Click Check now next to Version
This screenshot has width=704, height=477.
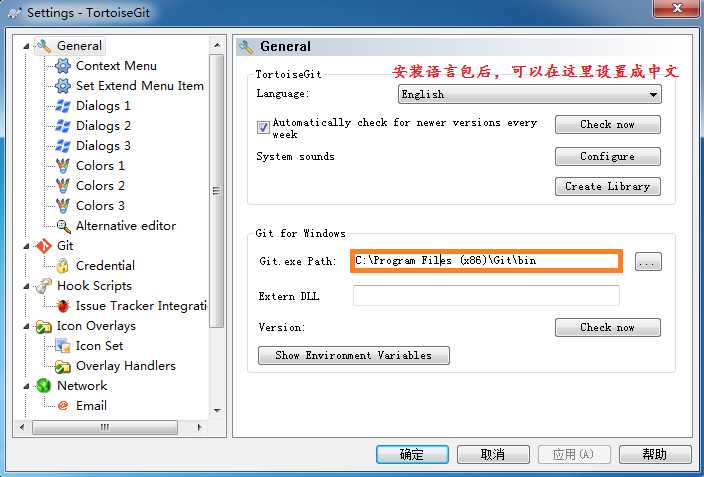pos(607,327)
